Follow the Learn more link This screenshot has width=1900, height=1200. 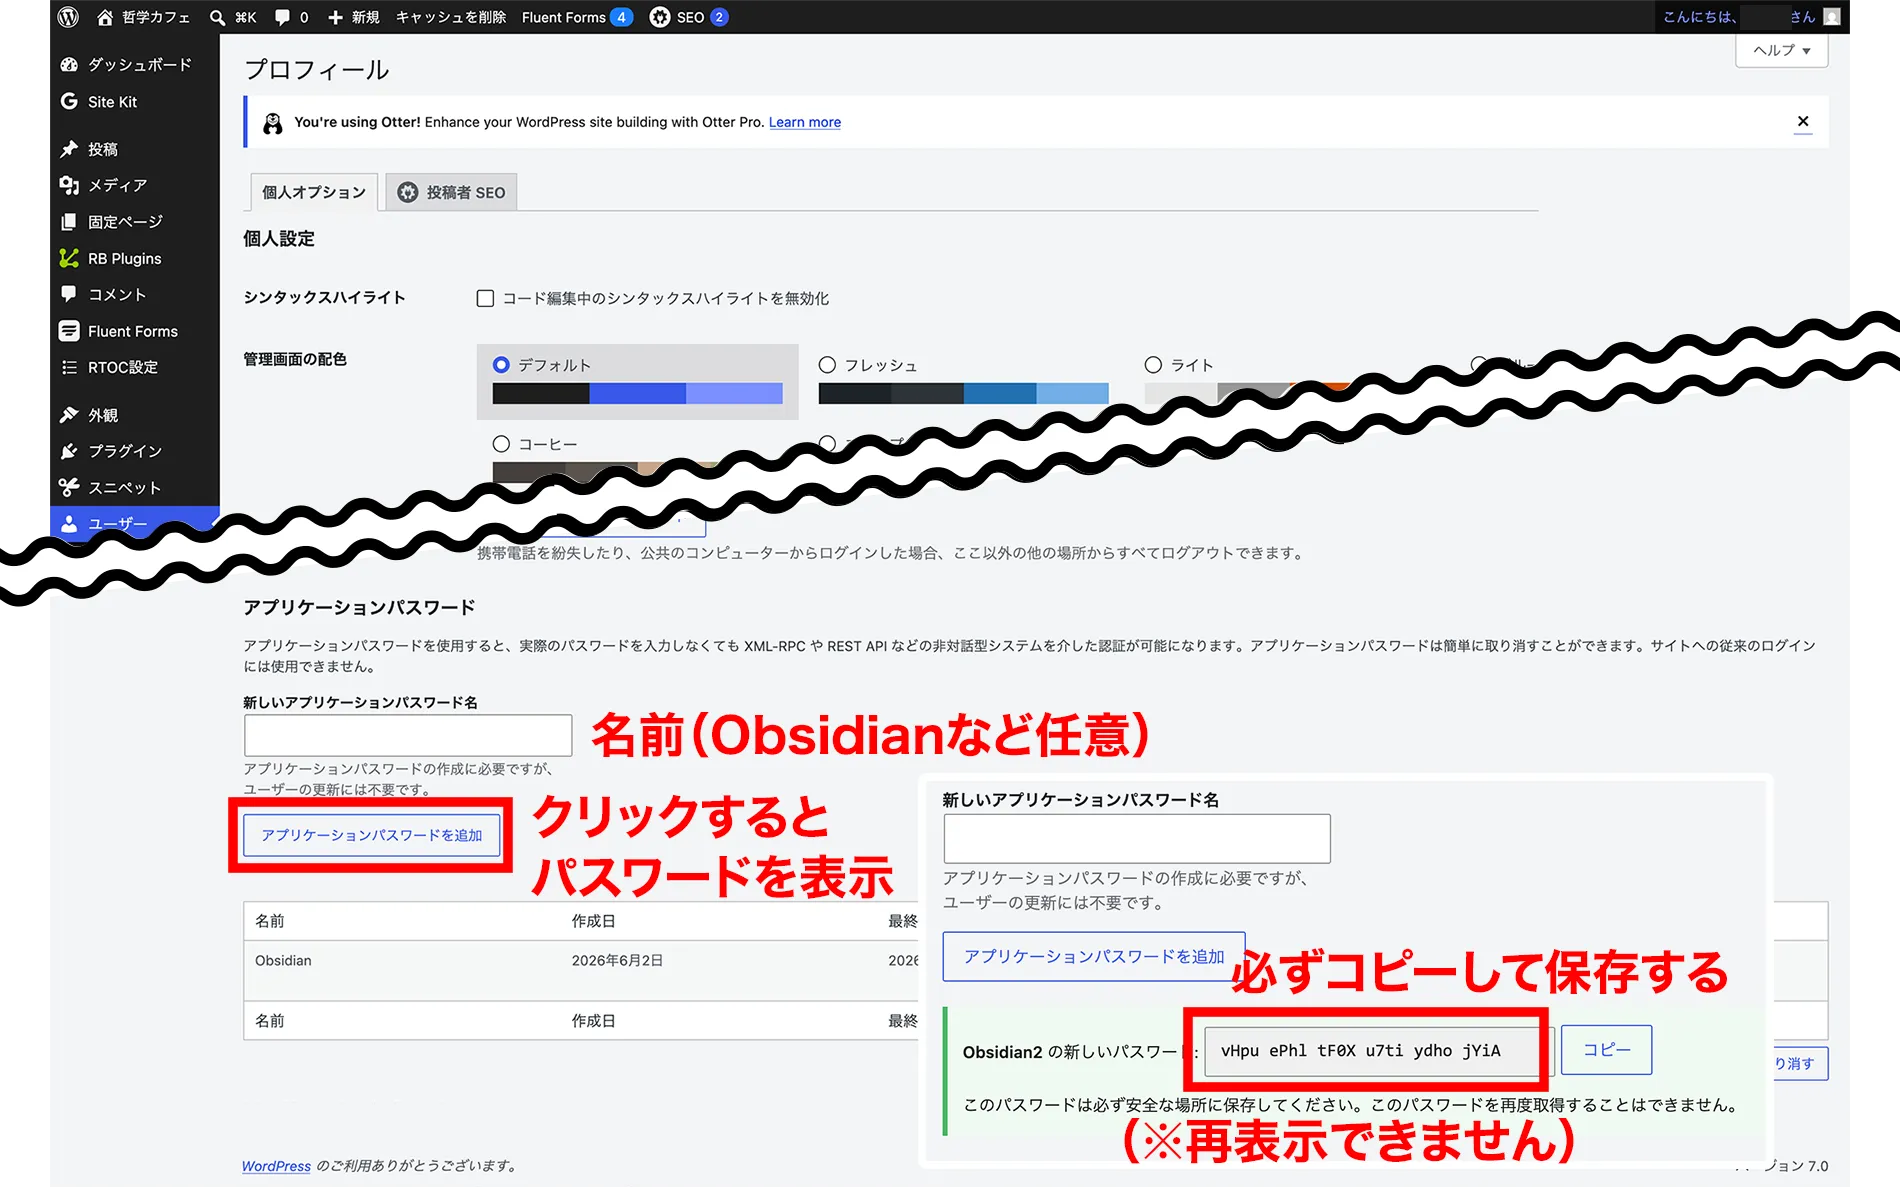[x=805, y=122]
